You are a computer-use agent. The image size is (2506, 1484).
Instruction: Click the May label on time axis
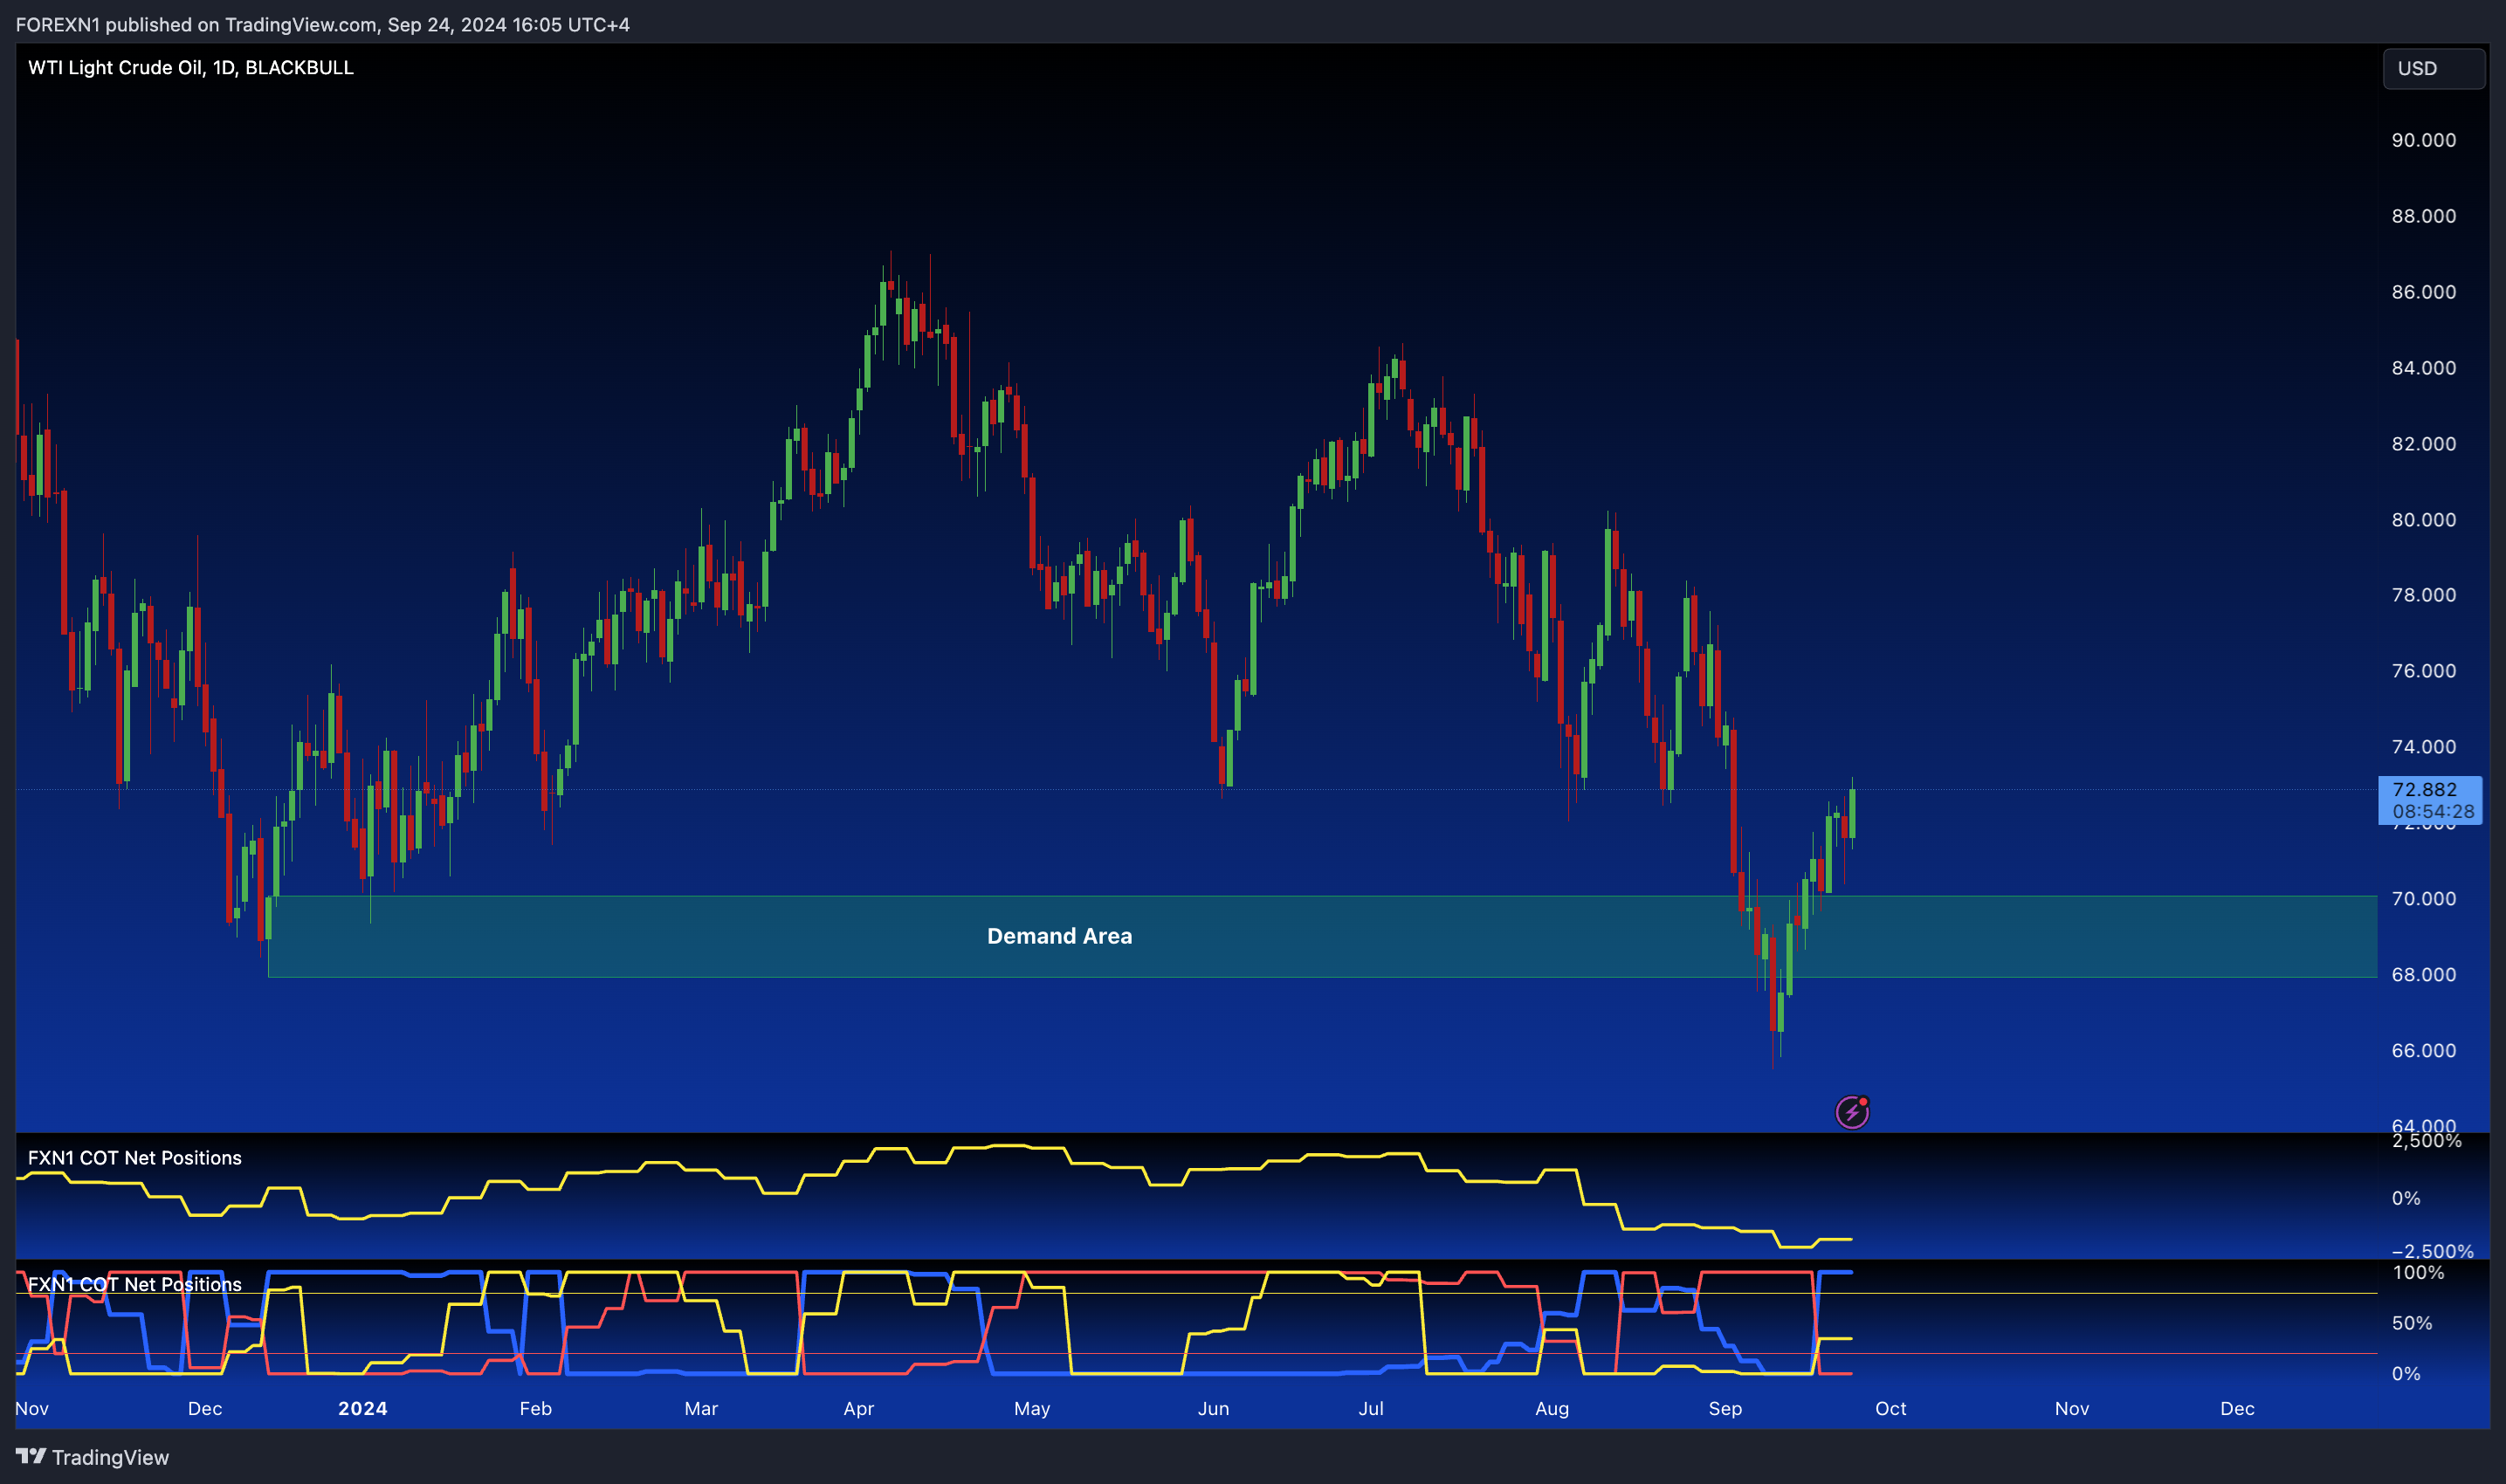1031,1408
